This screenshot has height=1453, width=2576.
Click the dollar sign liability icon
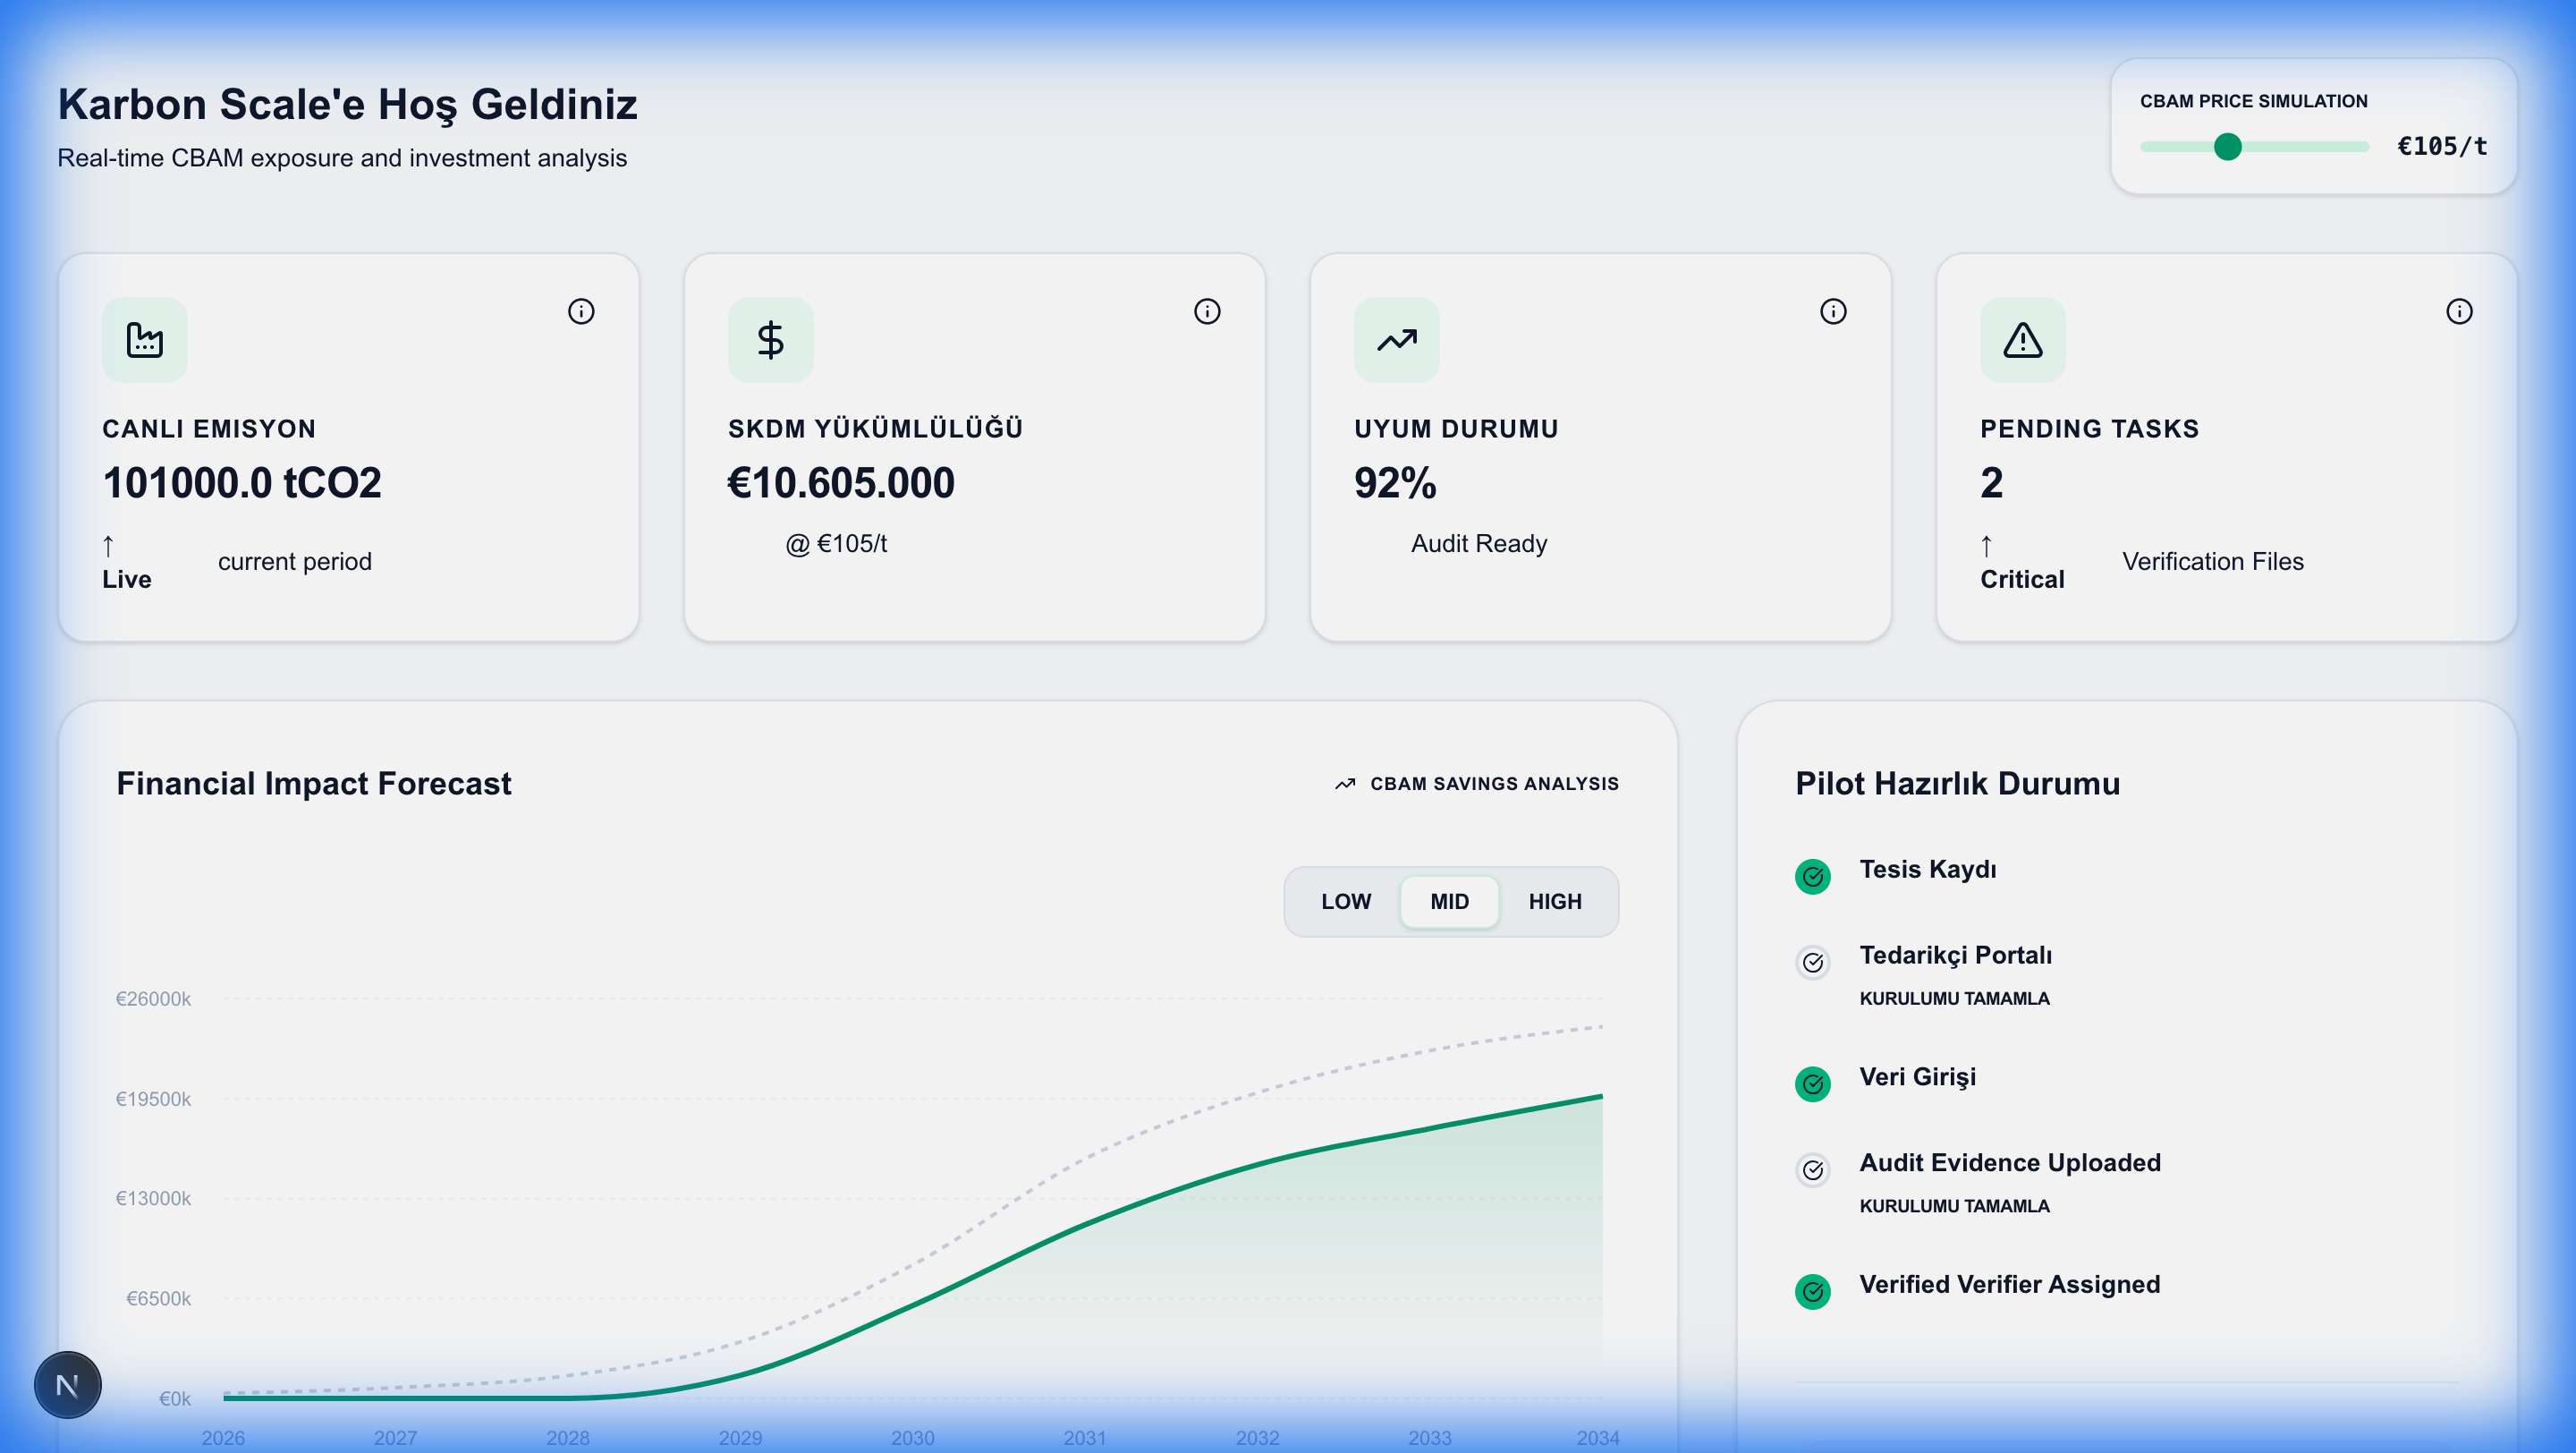(x=770, y=340)
